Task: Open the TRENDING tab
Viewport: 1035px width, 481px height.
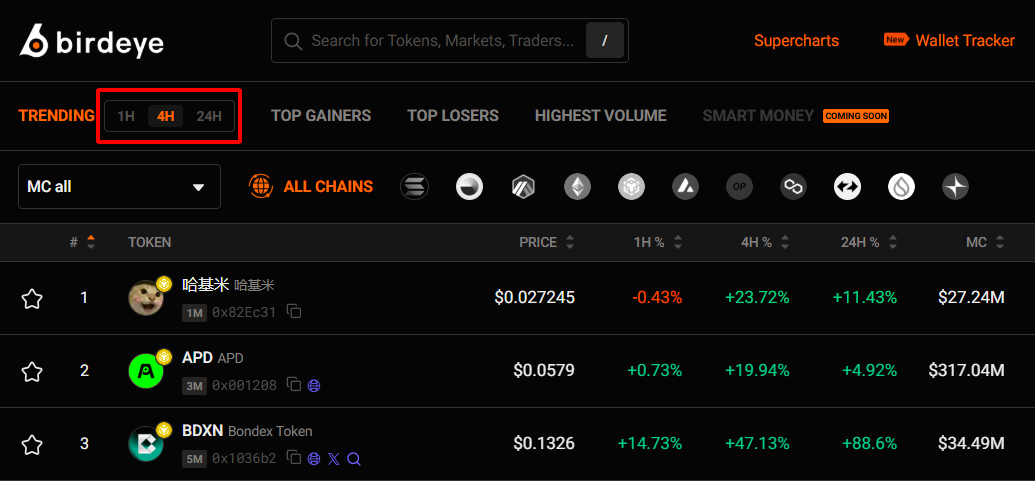Action: pyautogui.click(x=57, y=116)
